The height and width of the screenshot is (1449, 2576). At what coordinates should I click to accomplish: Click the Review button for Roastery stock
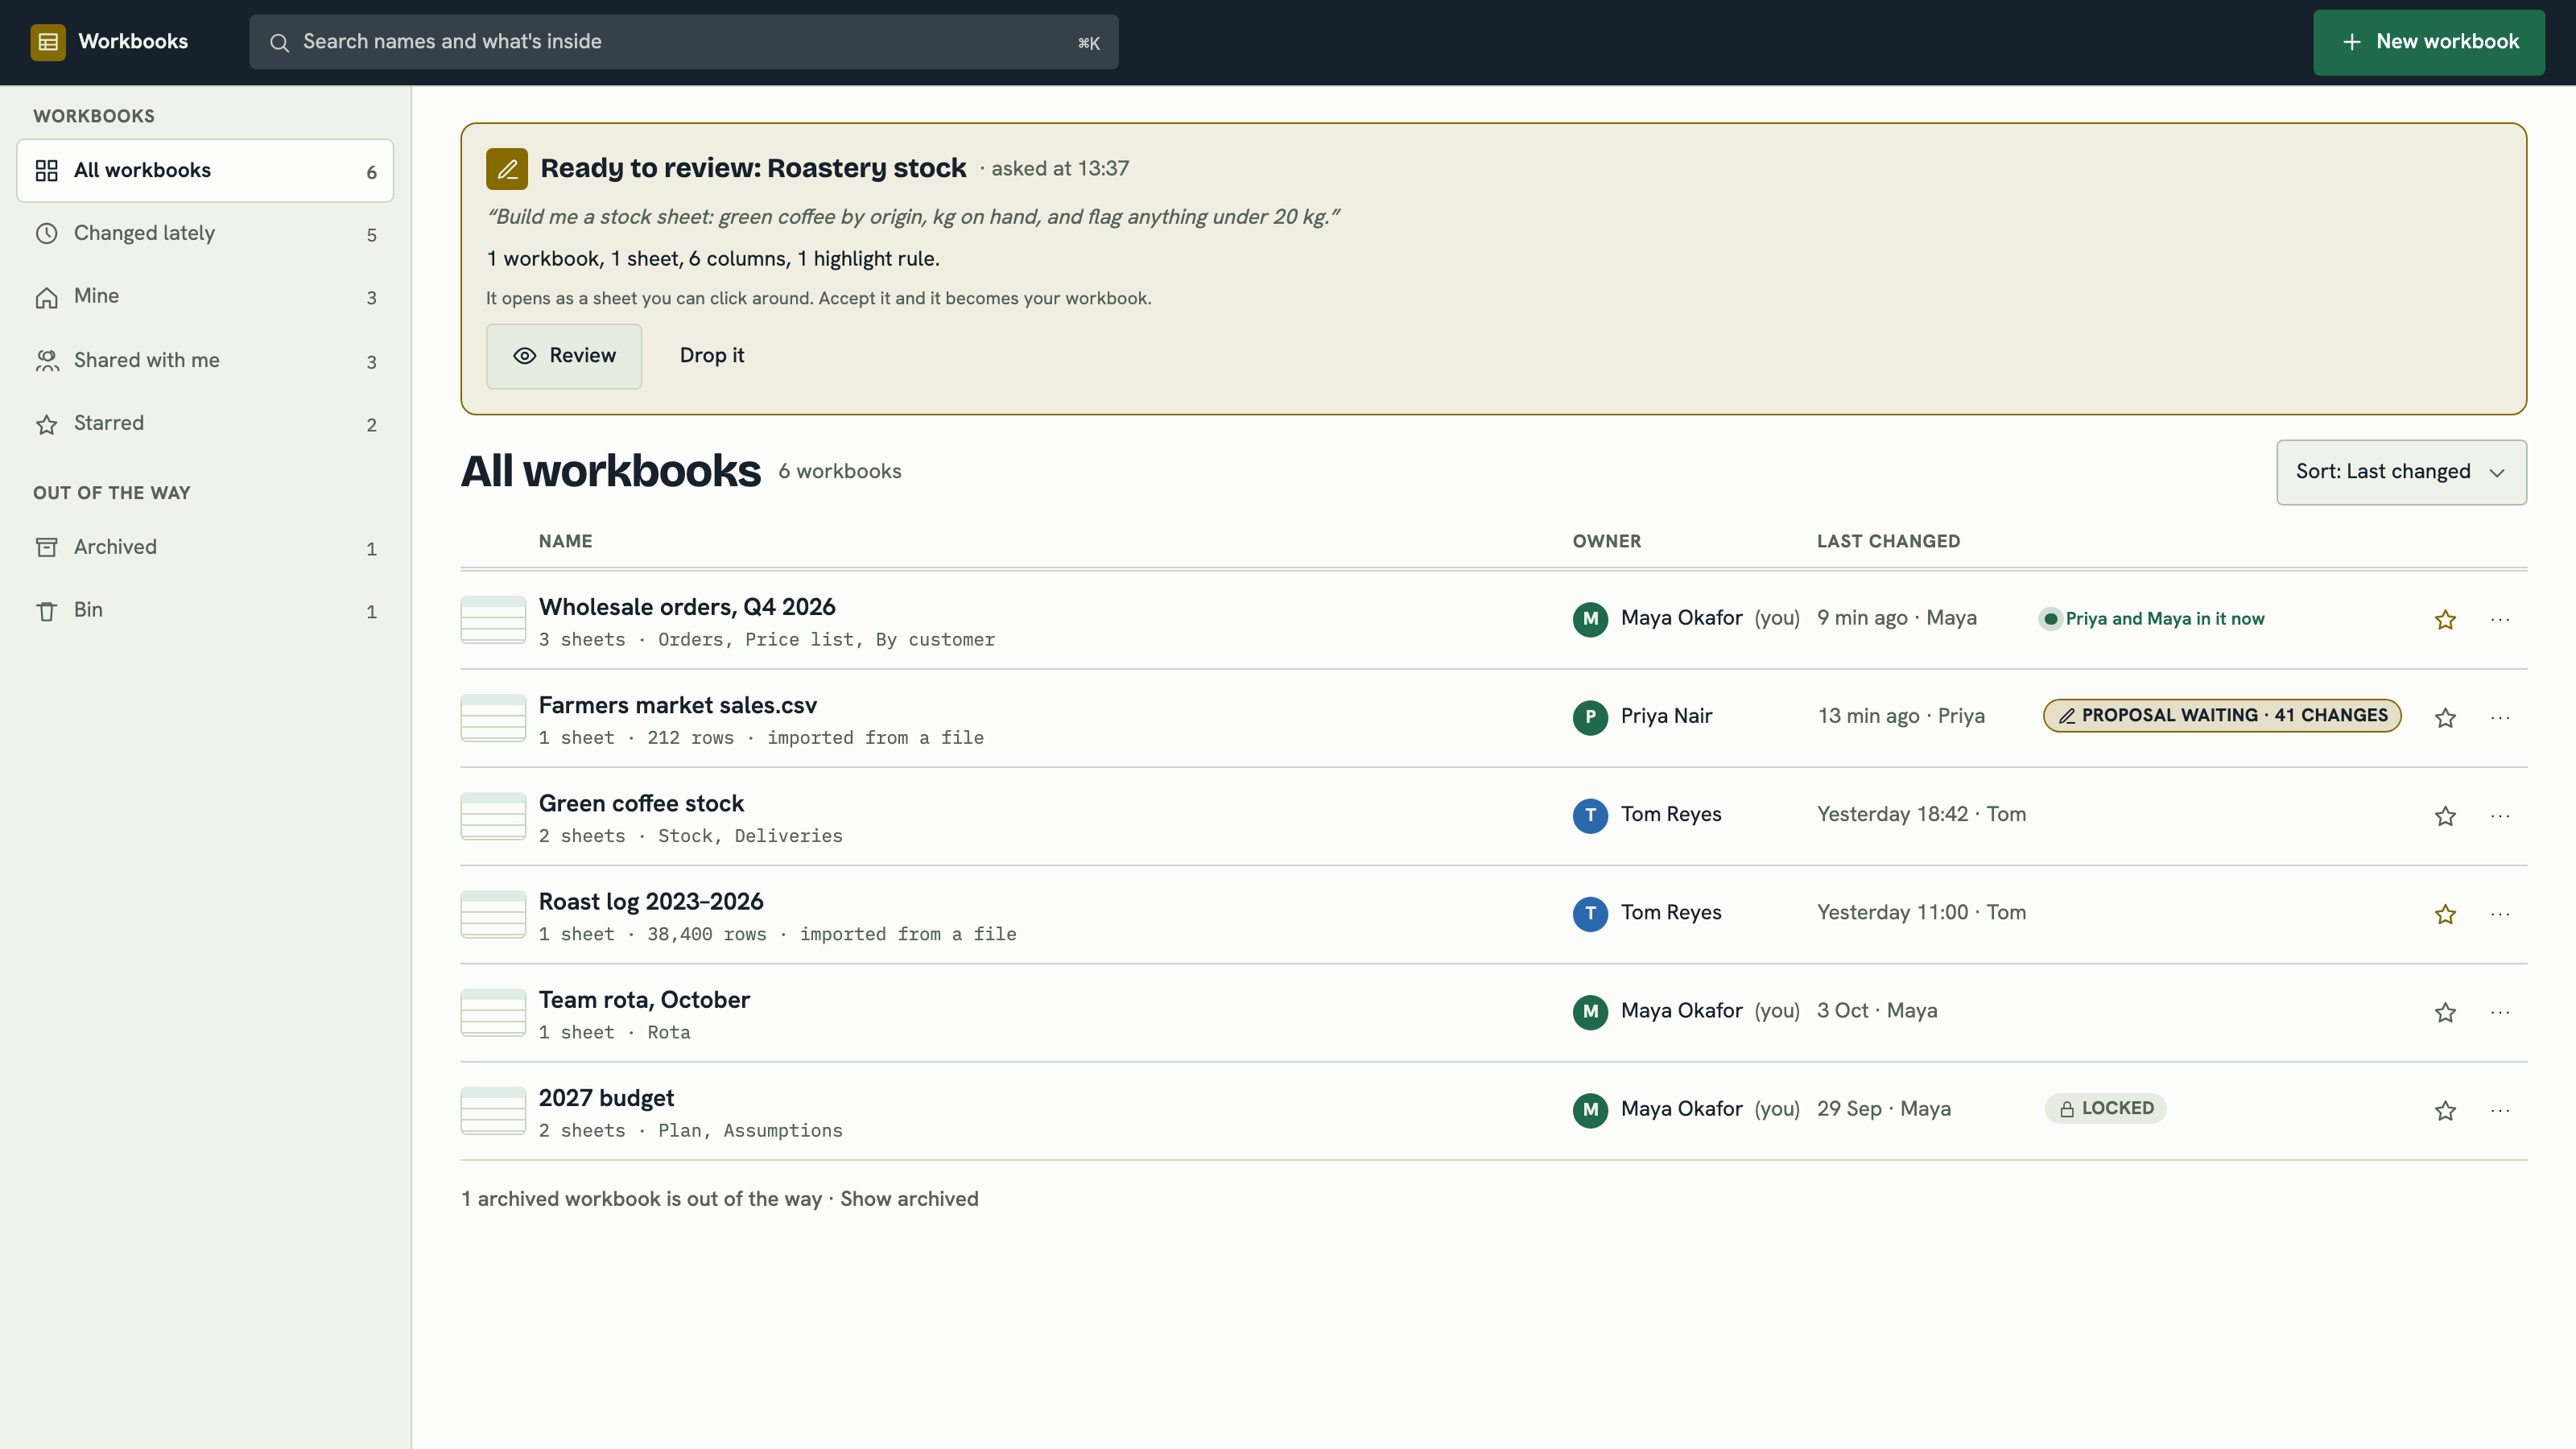click(564, 356)
